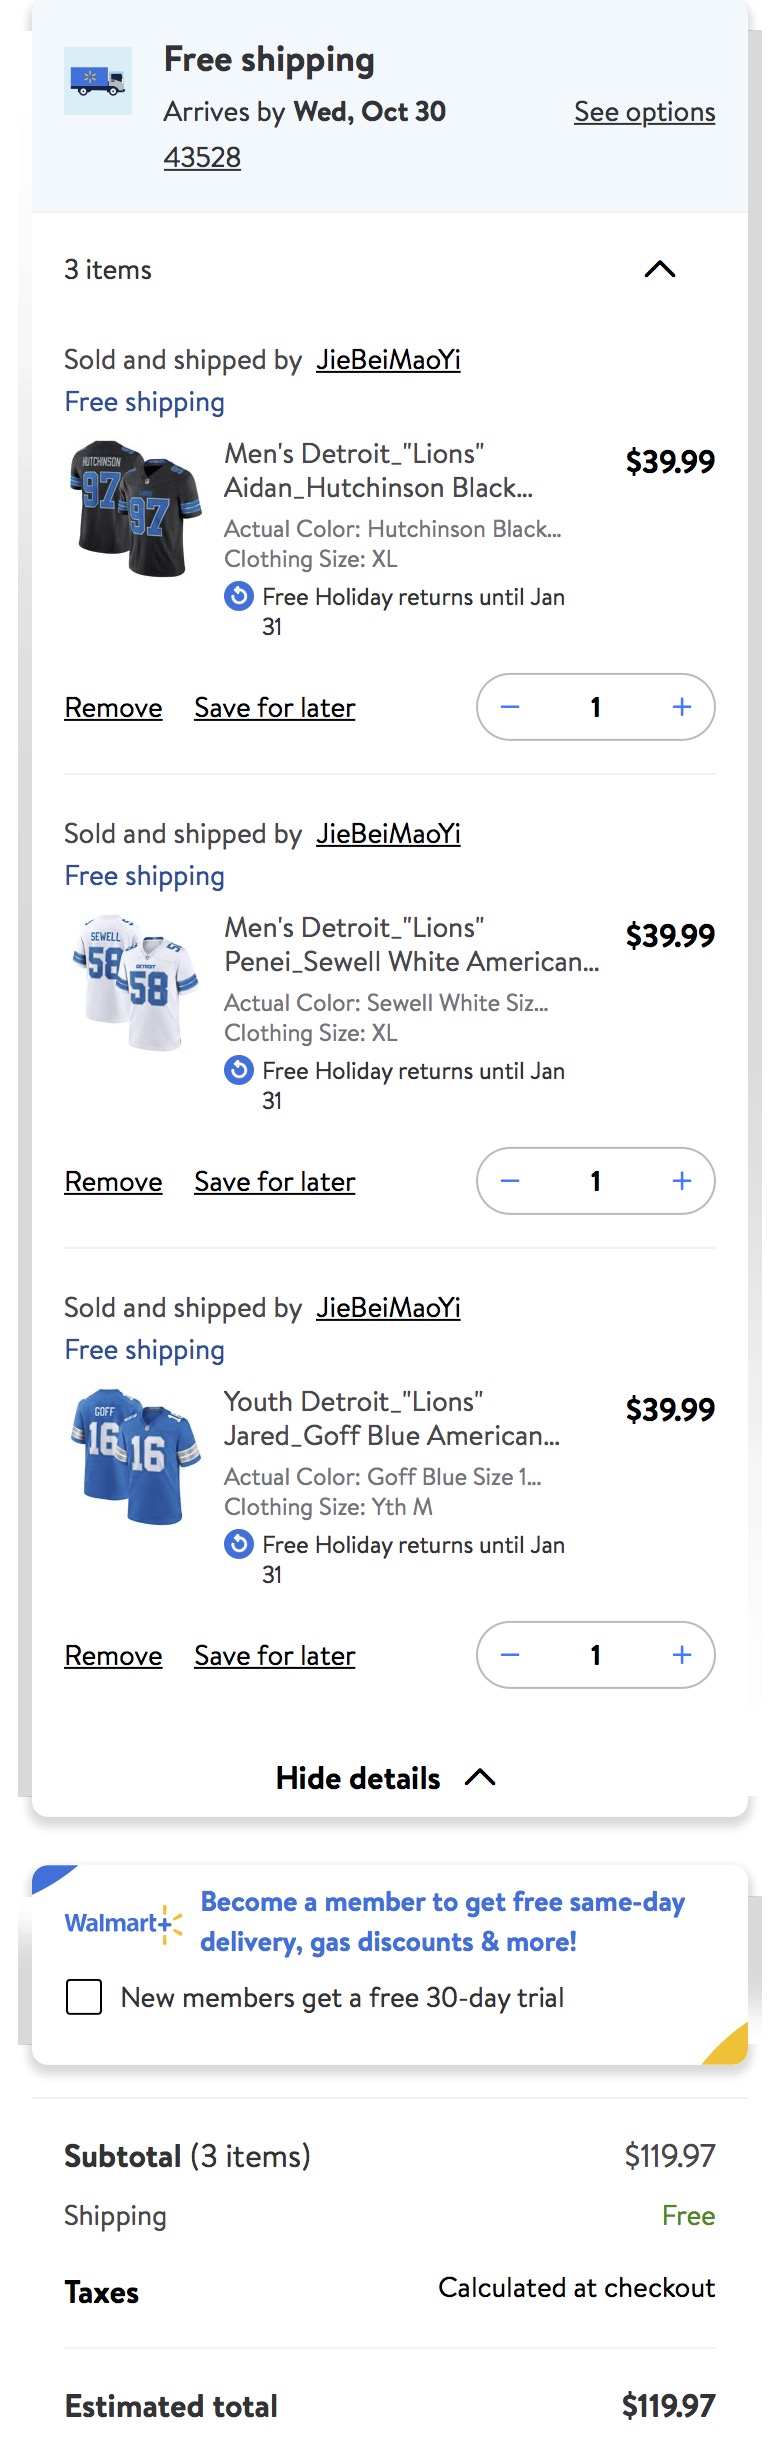Decrease quantity of Hutchinson Black jersey
This screenshot has height=2457, width=780.
click(x=510, y=707)
